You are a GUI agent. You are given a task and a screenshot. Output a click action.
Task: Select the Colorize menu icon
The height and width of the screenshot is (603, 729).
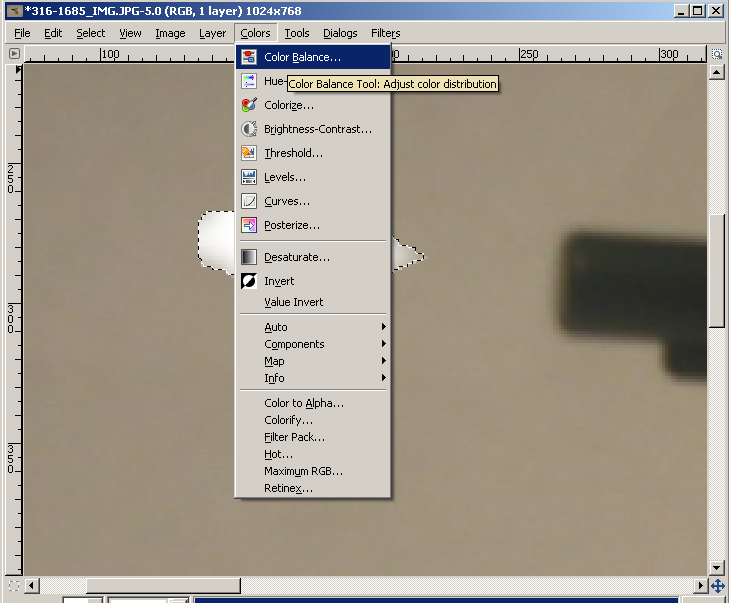click(249, 105)
